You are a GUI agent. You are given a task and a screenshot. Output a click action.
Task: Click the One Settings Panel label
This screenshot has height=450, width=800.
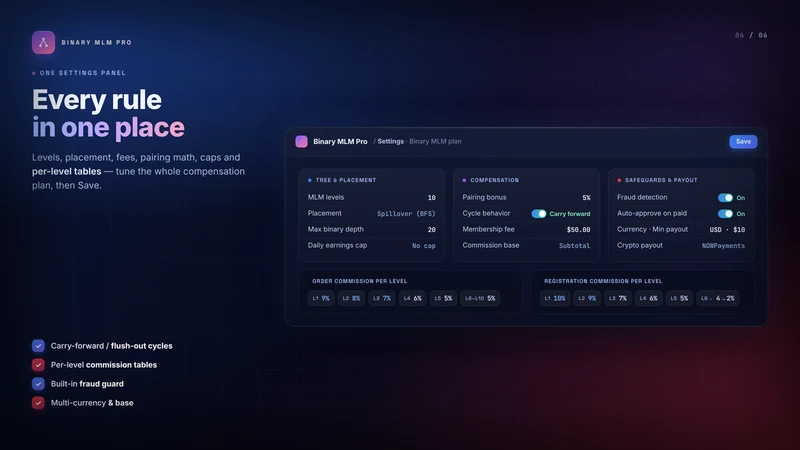click(83, 73)
